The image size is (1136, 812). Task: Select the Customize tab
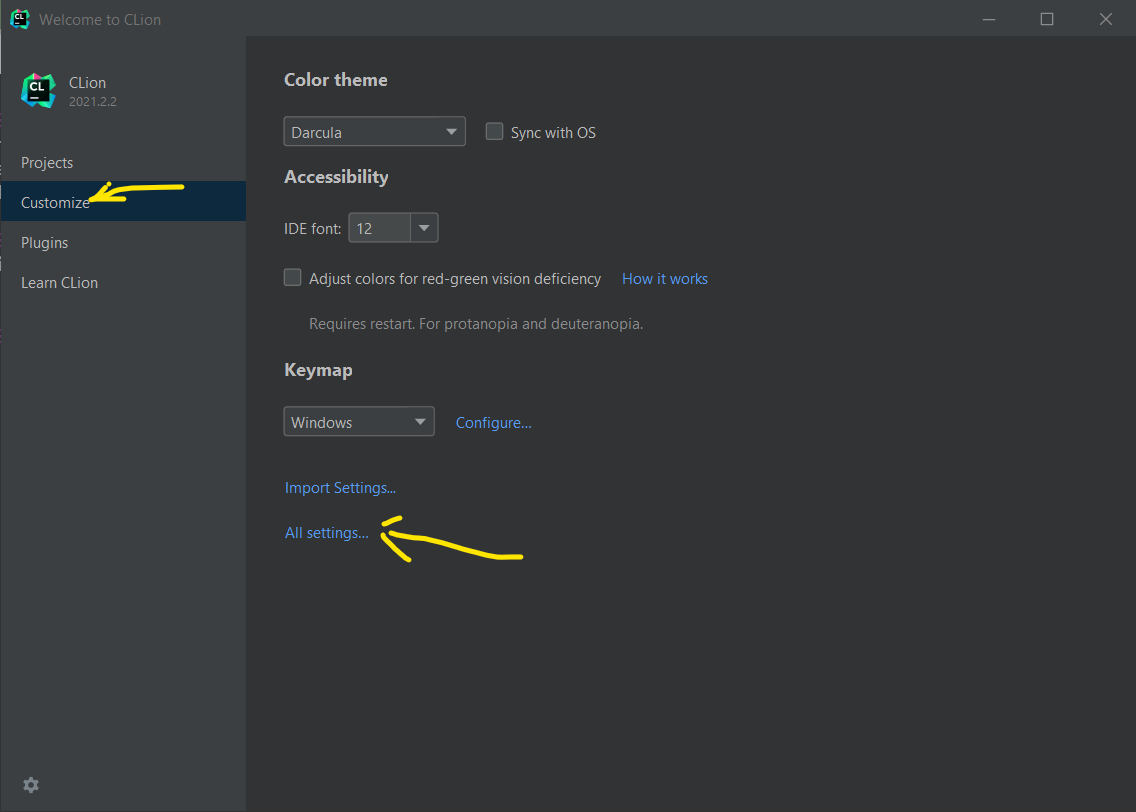click(123, 201)
